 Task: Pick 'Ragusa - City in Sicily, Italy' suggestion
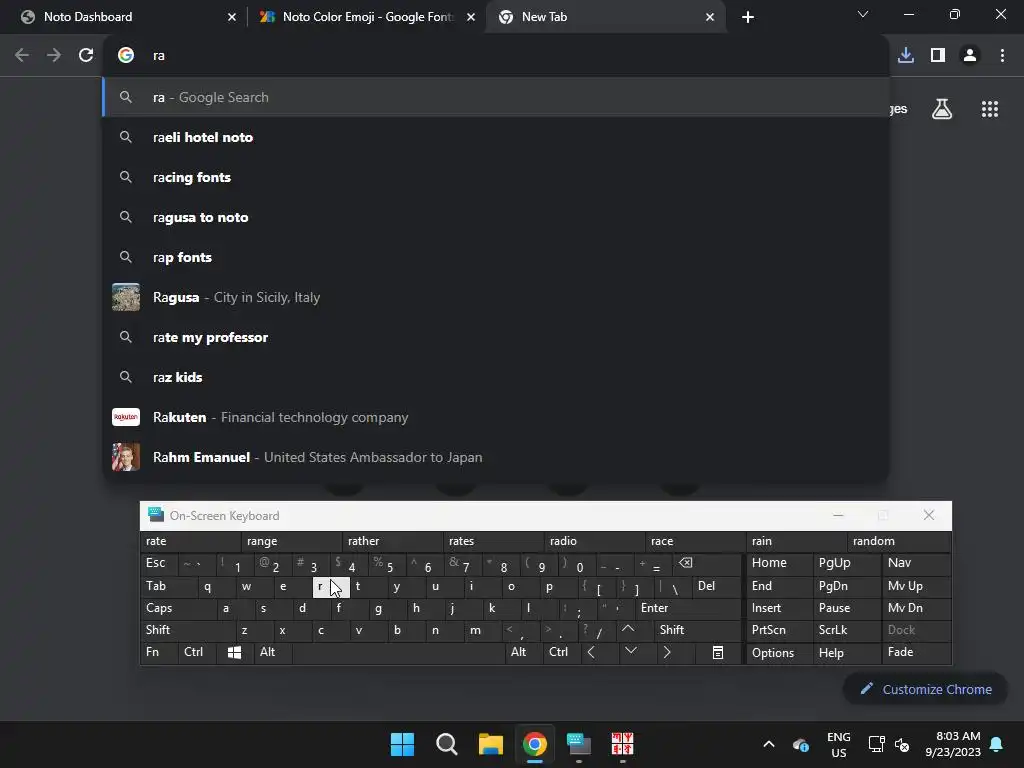(x=496, y=297)
